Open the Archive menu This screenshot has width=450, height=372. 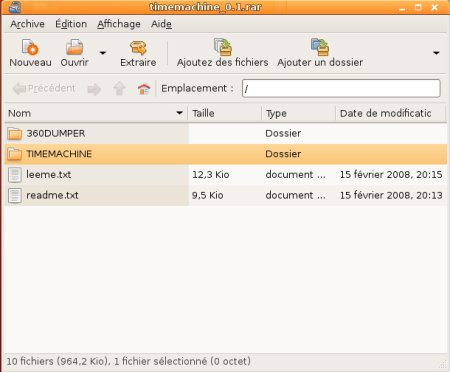pyautogui.click(x=27, y=24)
